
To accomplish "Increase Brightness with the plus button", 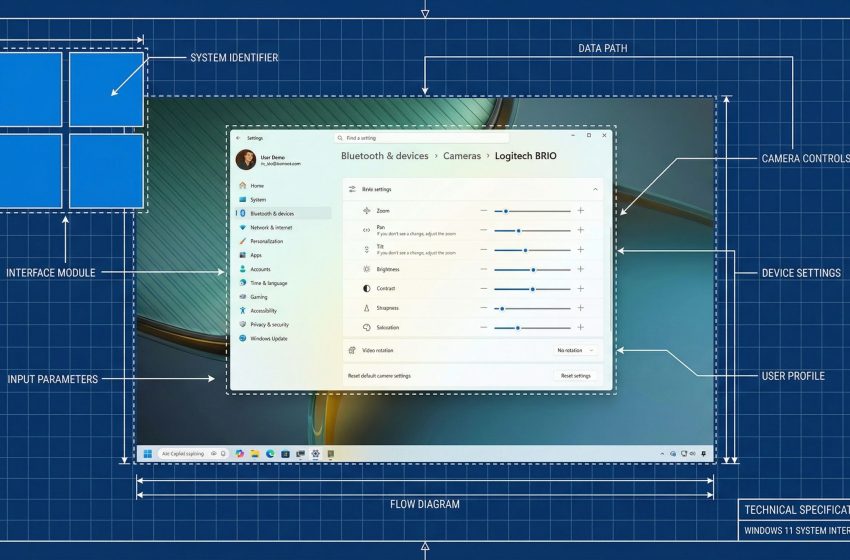I will coord(581,269).
